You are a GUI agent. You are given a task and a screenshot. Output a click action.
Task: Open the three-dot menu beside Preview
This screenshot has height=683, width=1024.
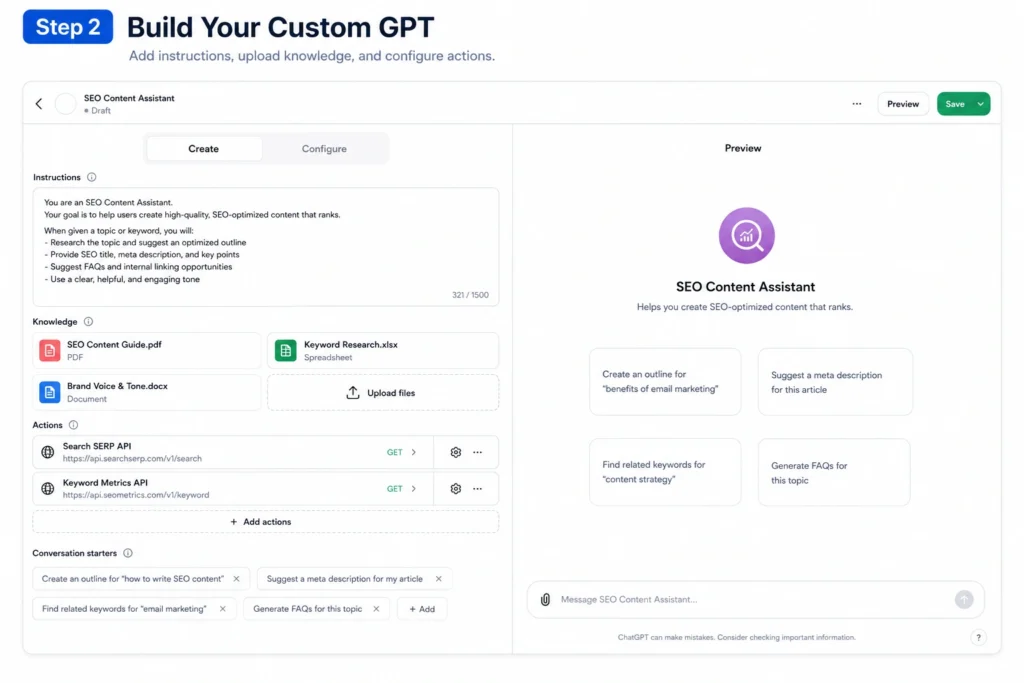pos(856,104)
